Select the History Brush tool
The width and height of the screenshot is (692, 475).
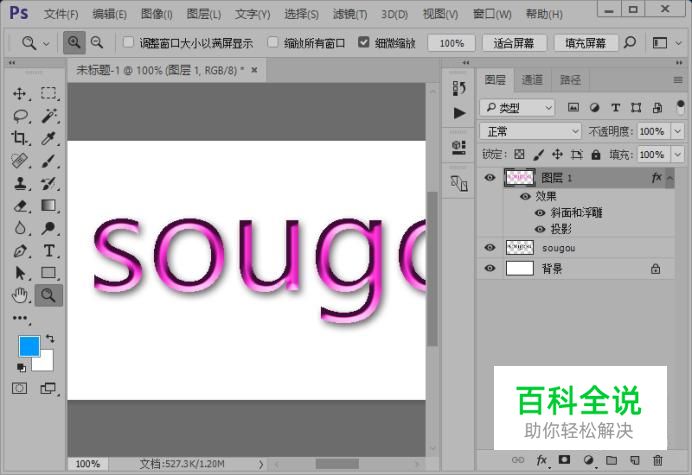click(48, 183)
